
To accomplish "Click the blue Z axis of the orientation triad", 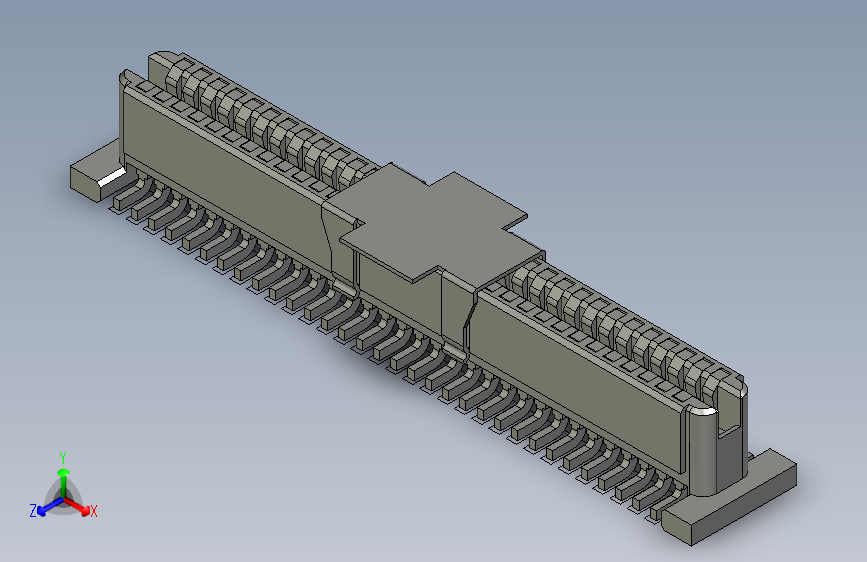I will click(50, 506).
